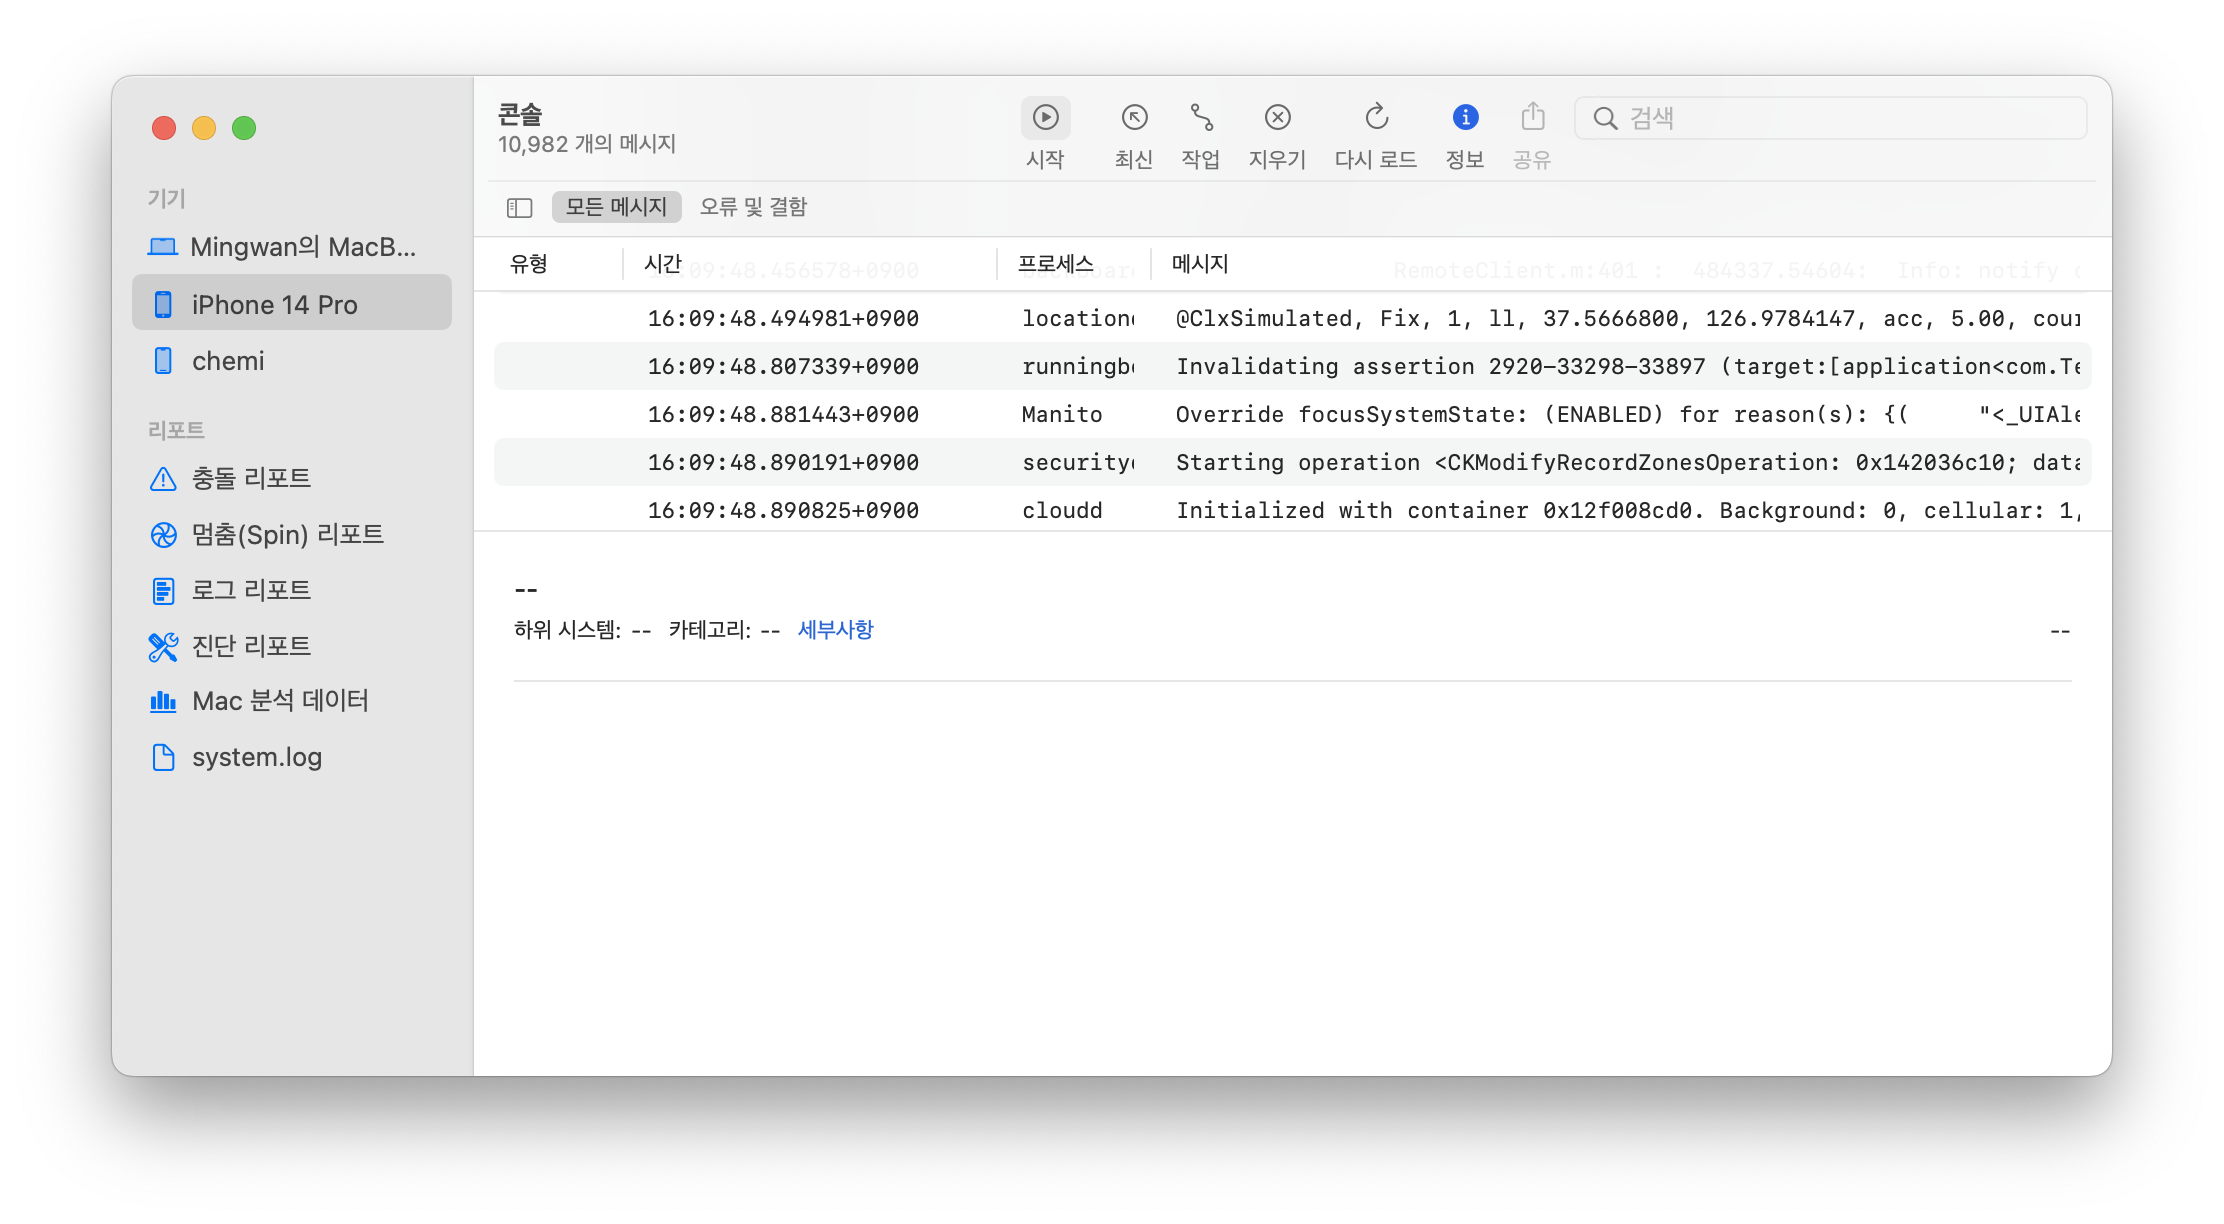The height and width of the screenshot is (1224, 2224).
Task: Select the chemi device
Action: tap(228, 361)
